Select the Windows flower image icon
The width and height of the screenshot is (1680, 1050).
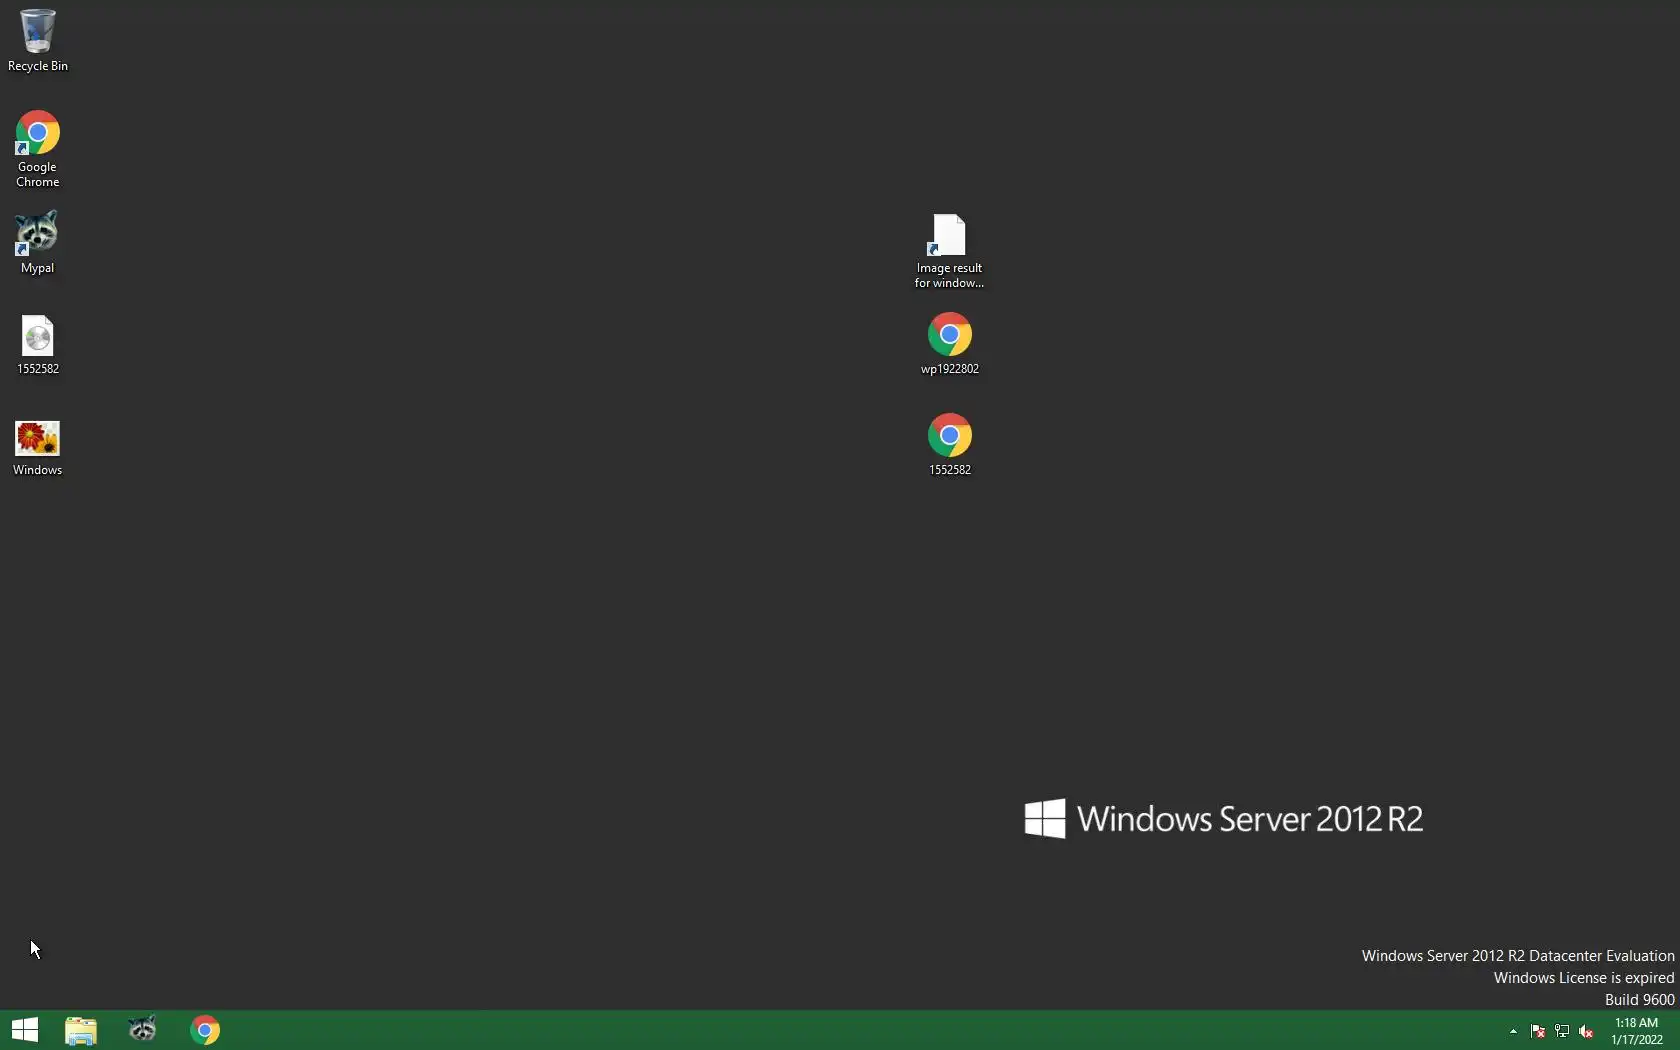37,447
